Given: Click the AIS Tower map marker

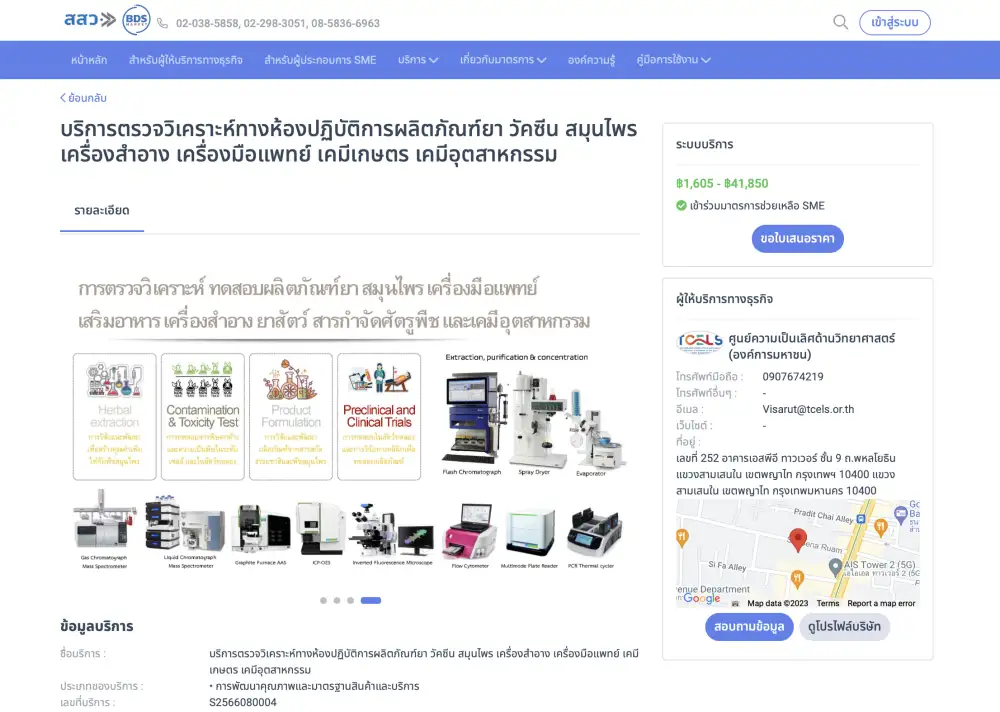Looking at the screenshot, I should 835,566.
